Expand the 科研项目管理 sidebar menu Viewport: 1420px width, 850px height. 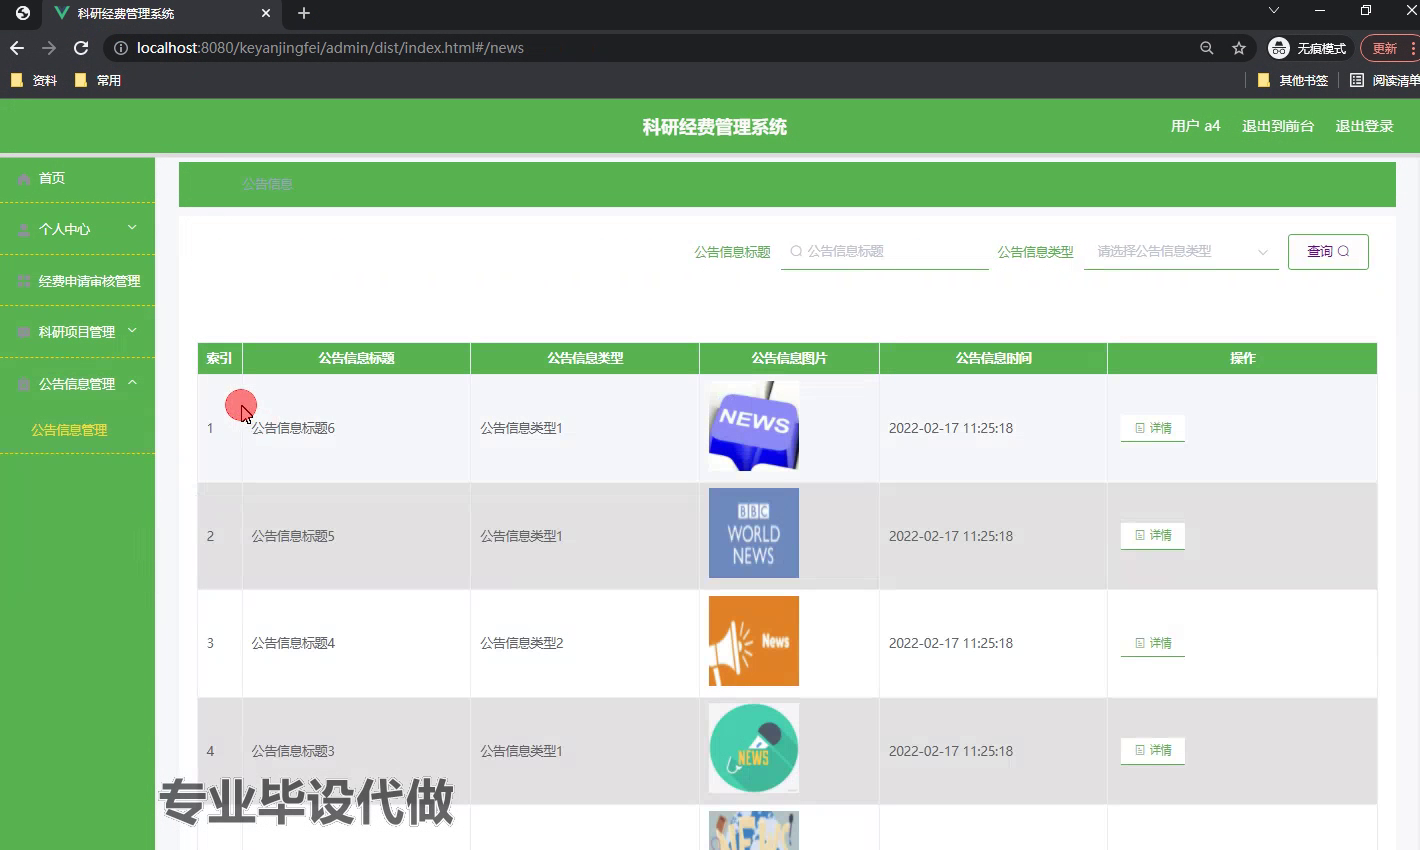[77, 332]
